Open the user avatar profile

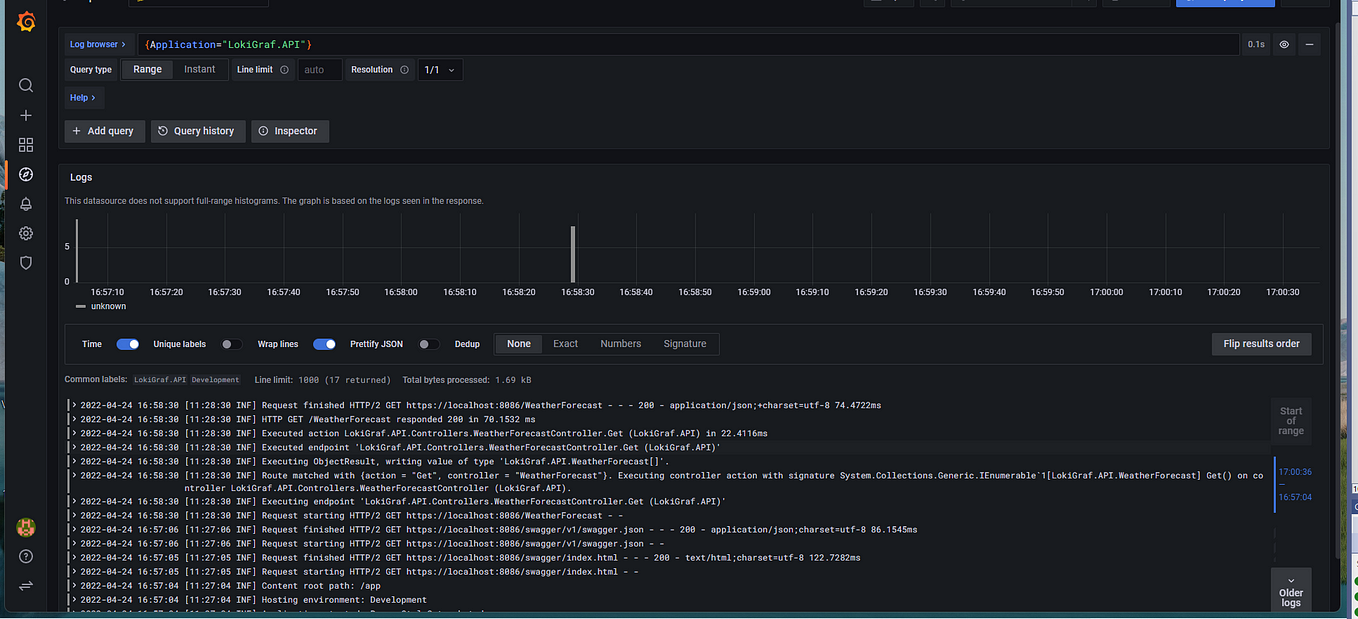point(26,527)
